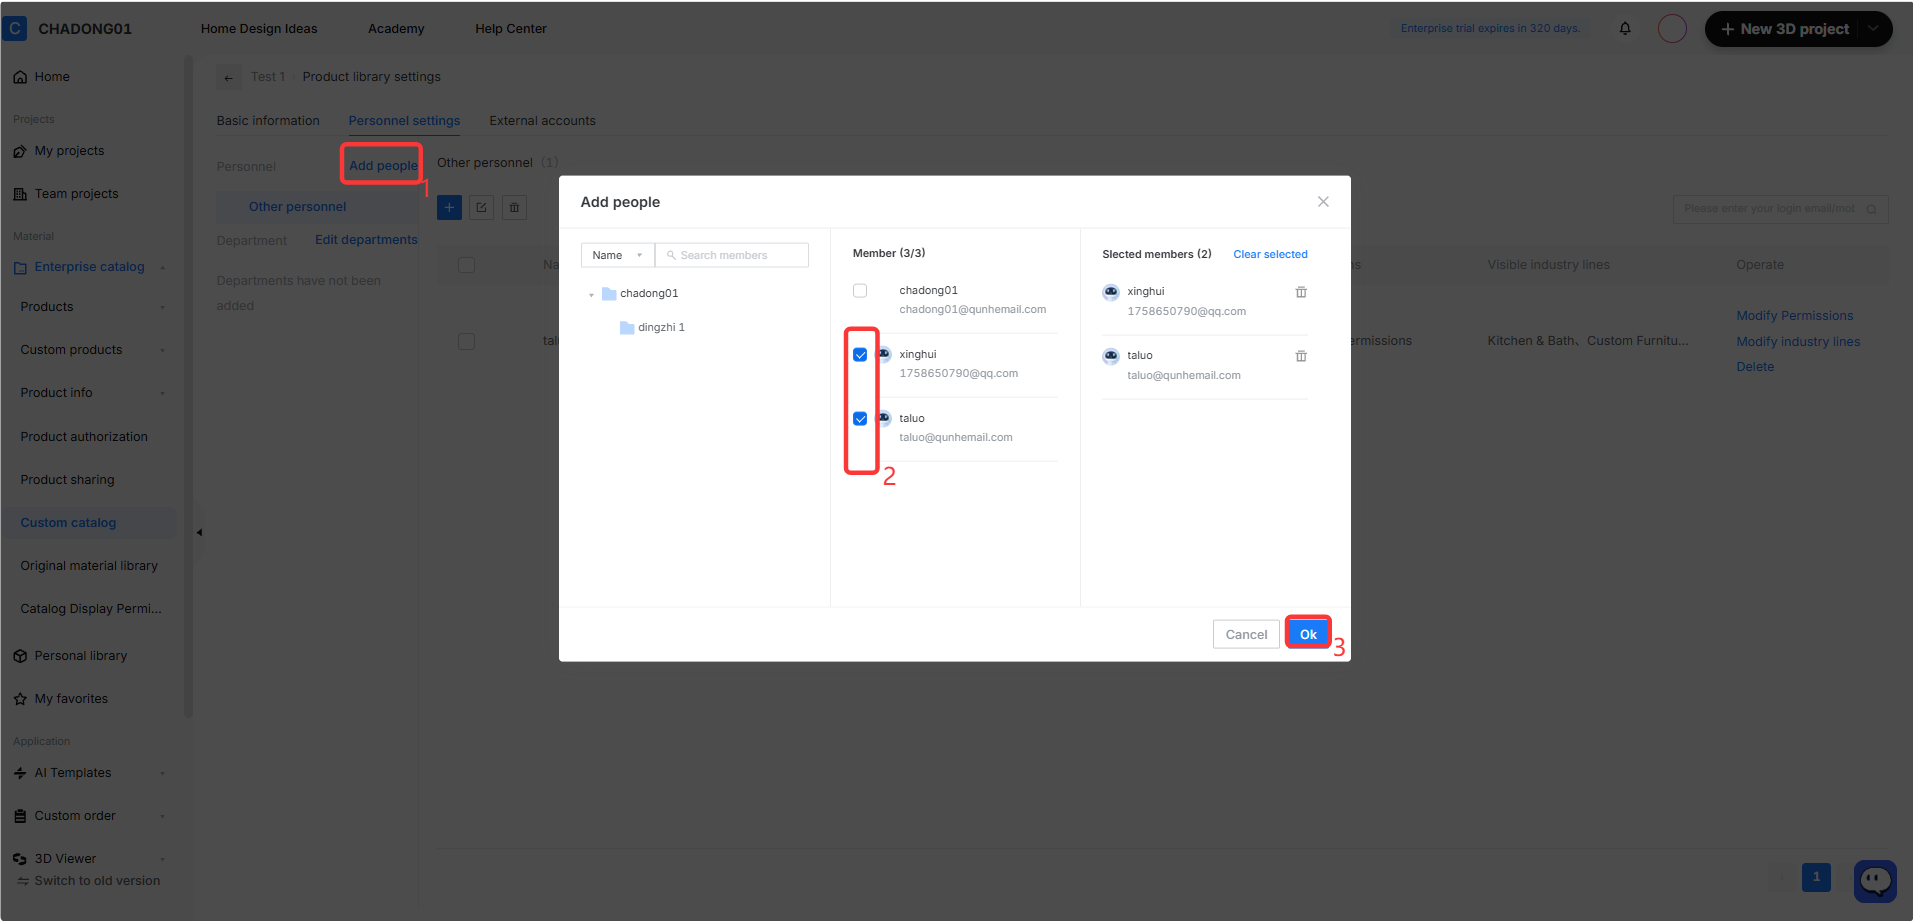The height and width of the screenshot is (921, 1913).
Task: Click the notification bell icon
Action: [1625, 28]
